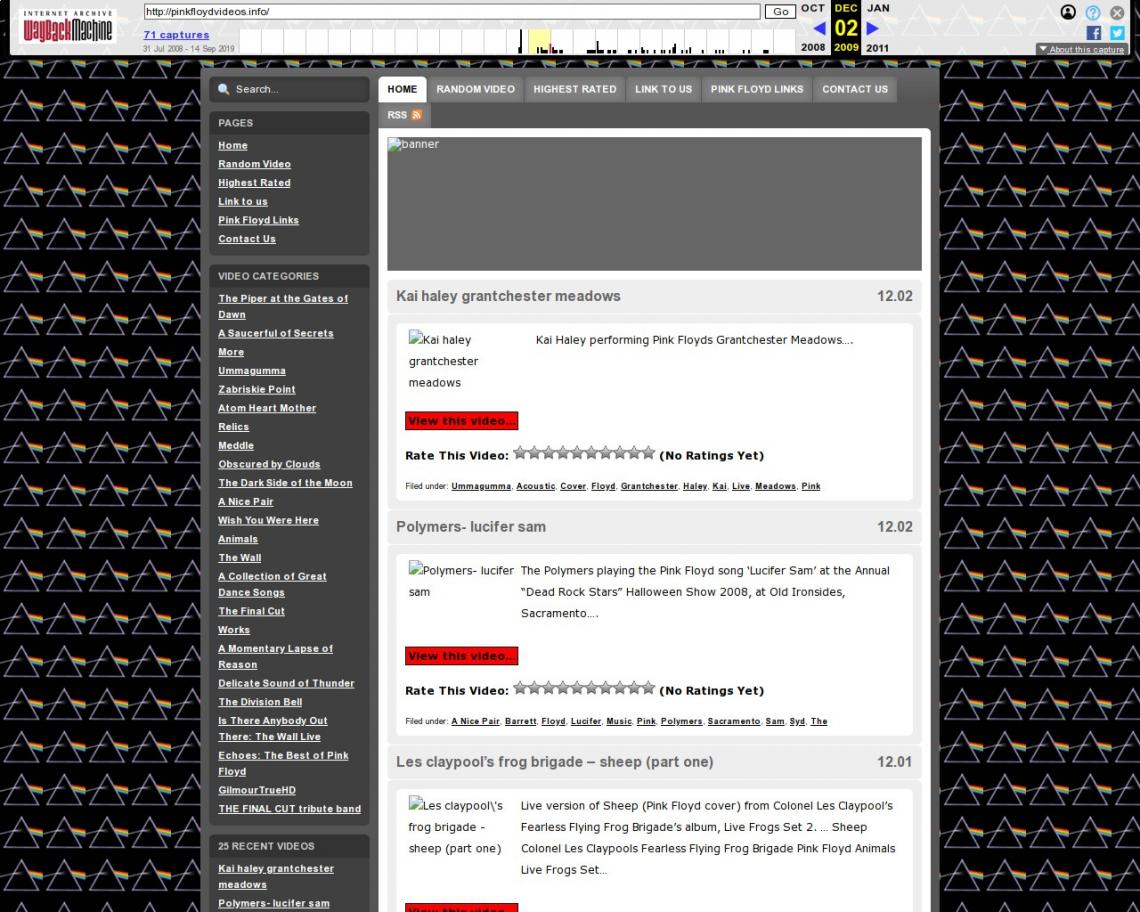
Task: Open A Saucerful of Secrets category
Action: 276,333
